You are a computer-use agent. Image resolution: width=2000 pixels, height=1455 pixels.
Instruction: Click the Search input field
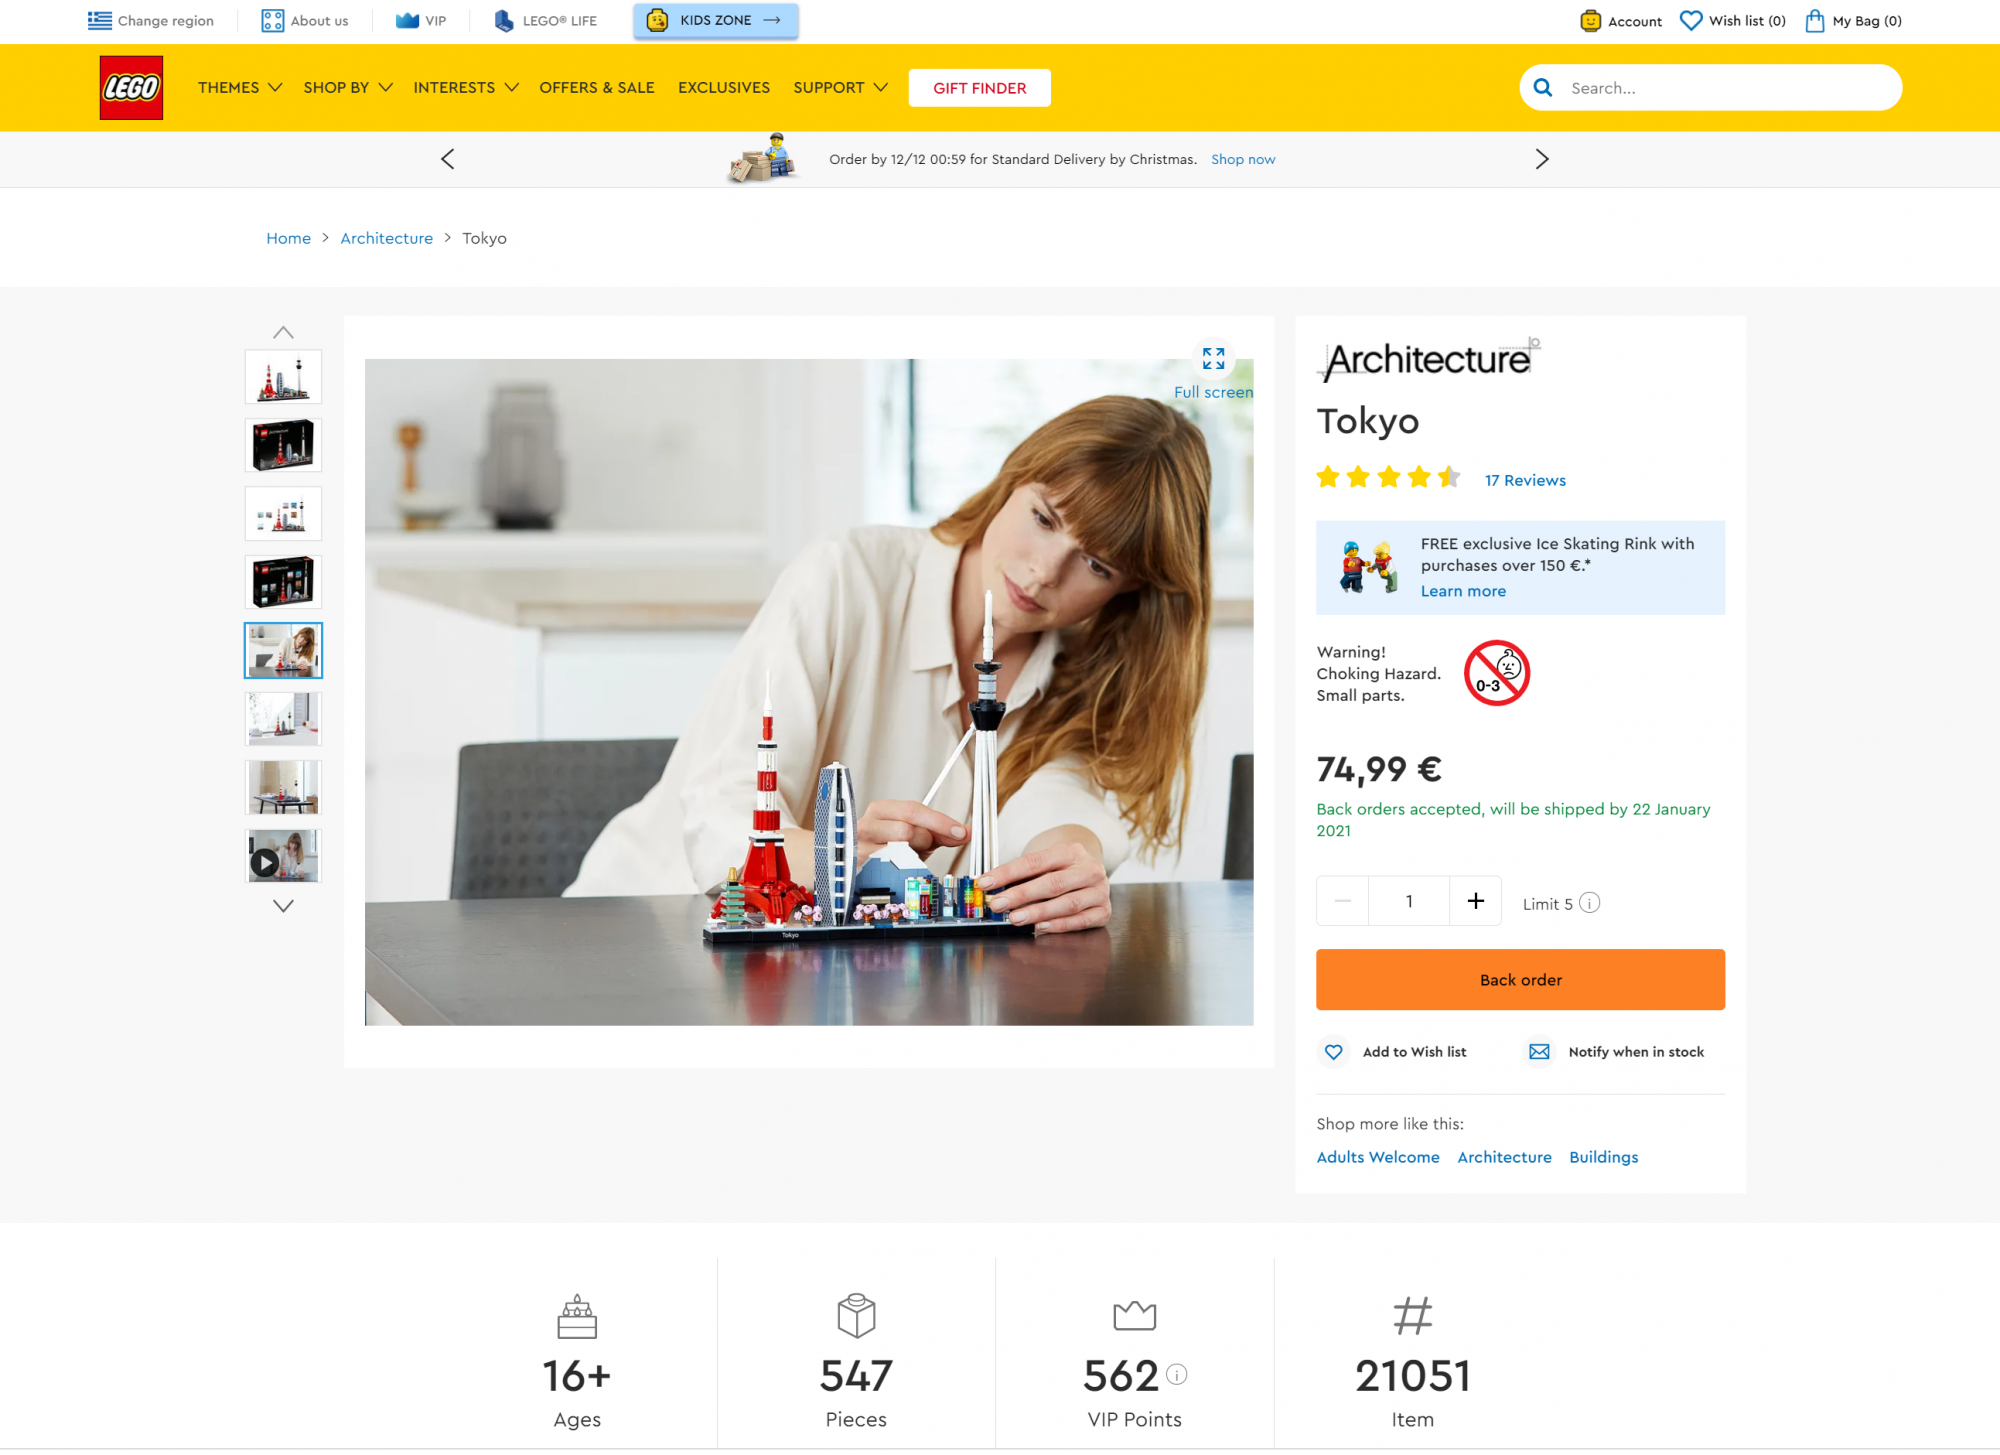(x=1711, y=88)
